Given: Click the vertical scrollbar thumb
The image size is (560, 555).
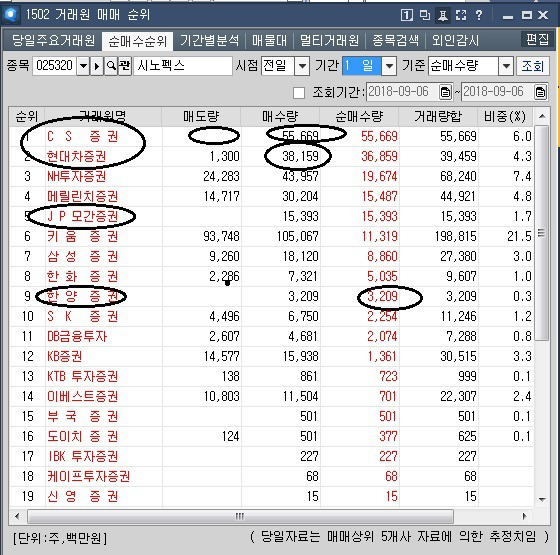Looking at the screenshot, I should click(542, 233).
